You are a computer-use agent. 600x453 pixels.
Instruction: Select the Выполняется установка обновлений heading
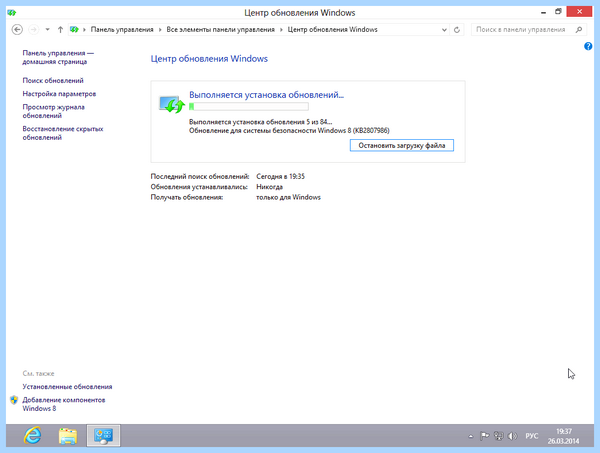[x=266, y=95]
